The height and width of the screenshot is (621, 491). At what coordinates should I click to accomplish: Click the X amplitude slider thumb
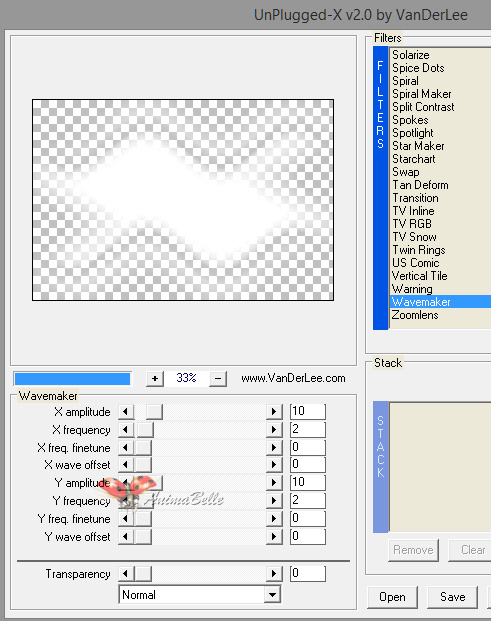(154, 412)
